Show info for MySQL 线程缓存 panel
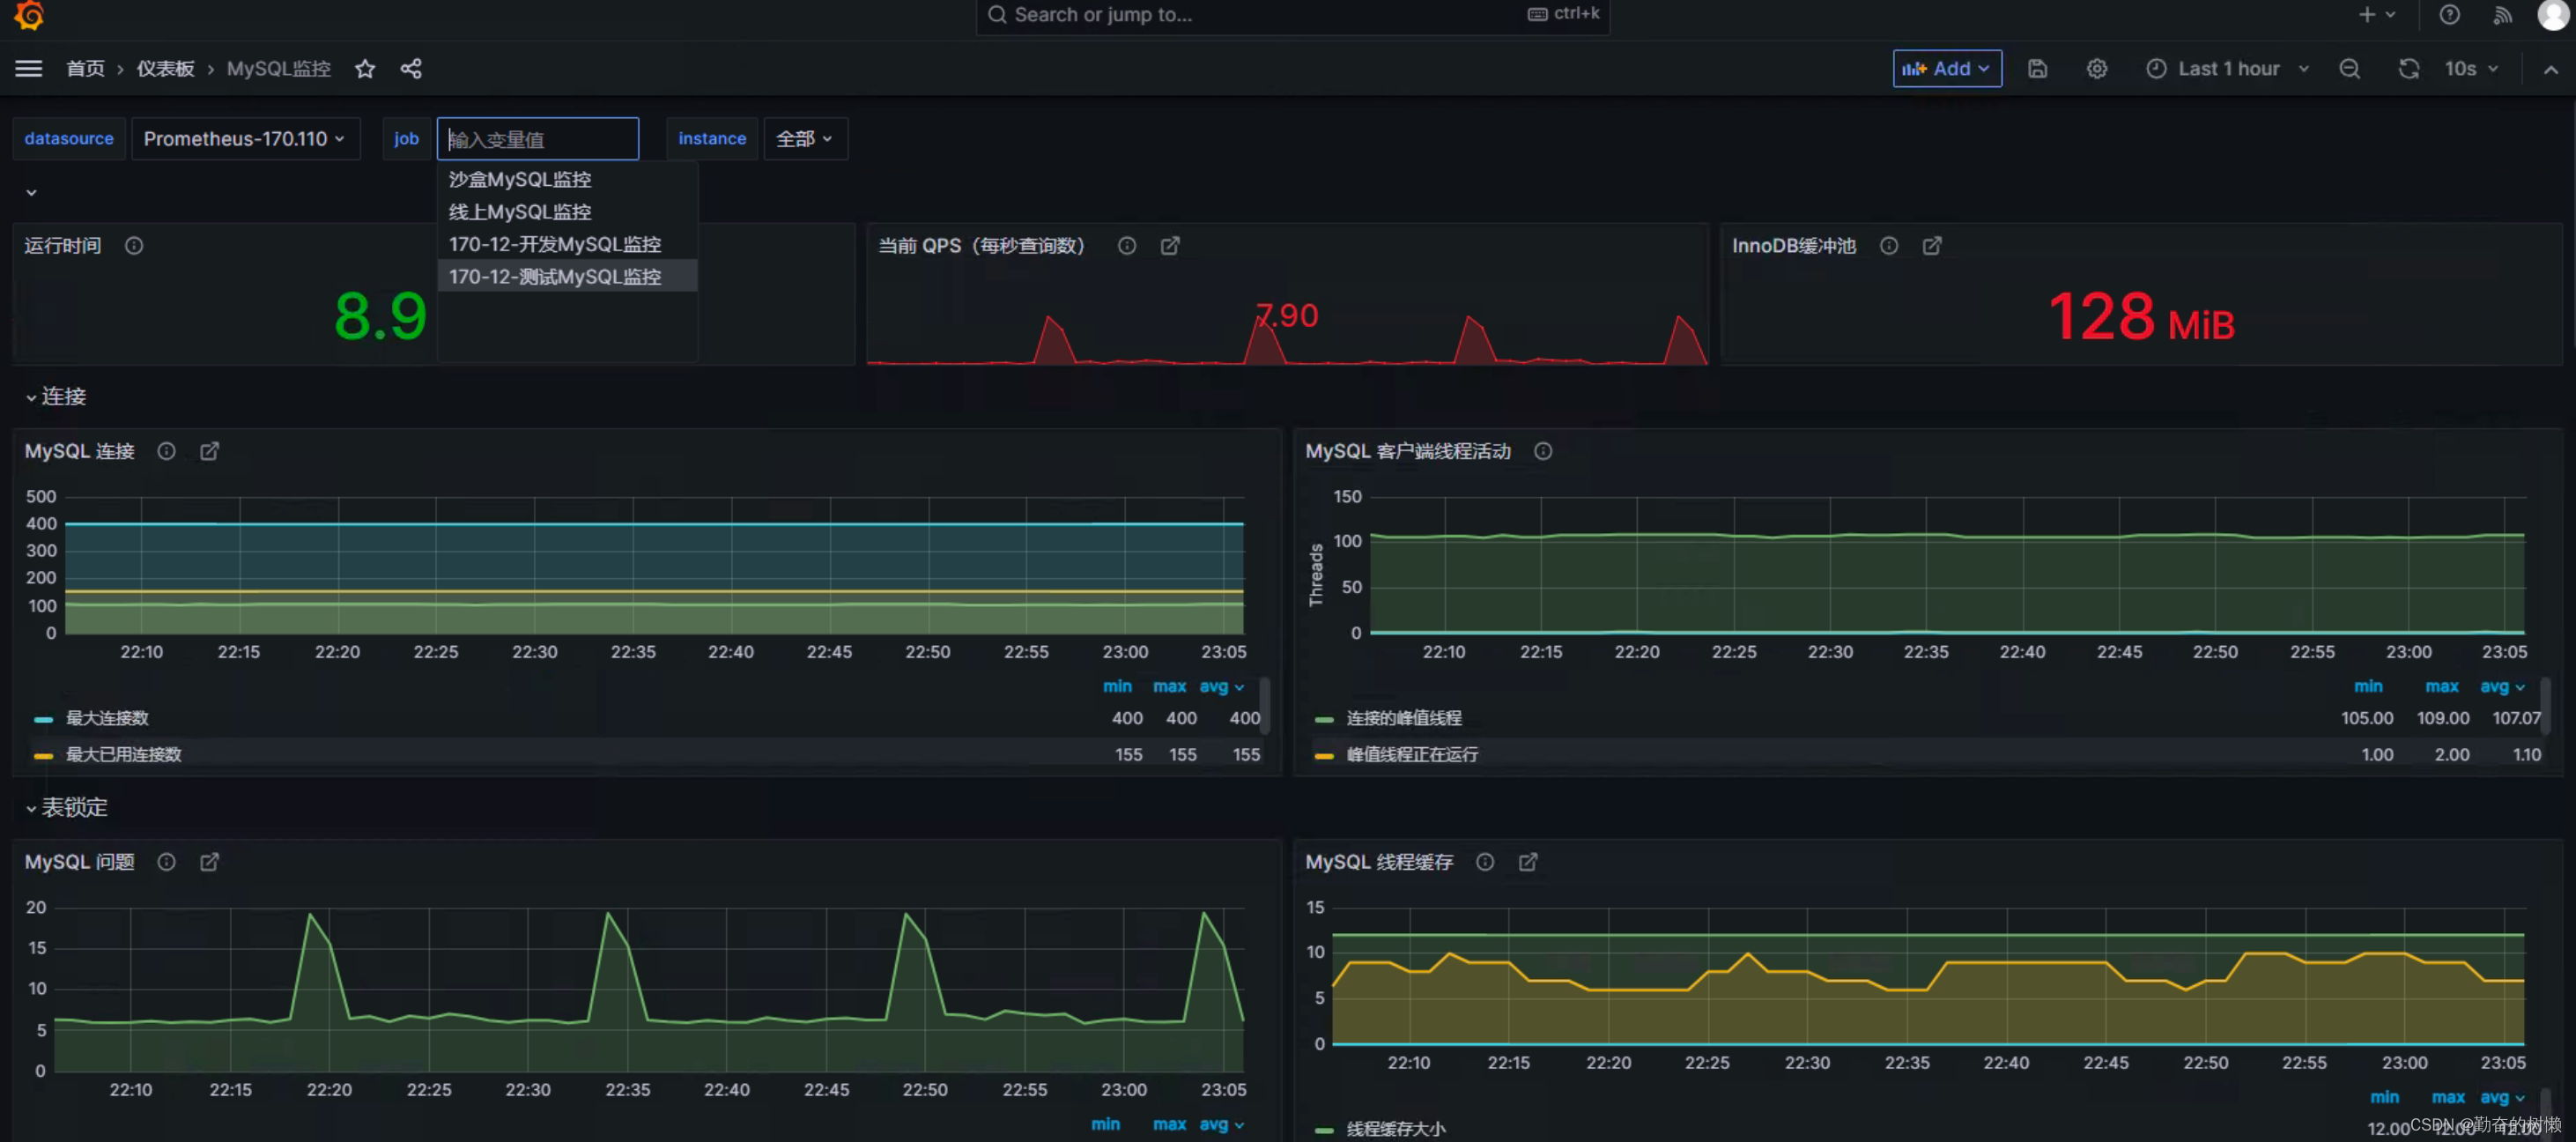Screen dimensions: 2576x1142 point(1485,862)
